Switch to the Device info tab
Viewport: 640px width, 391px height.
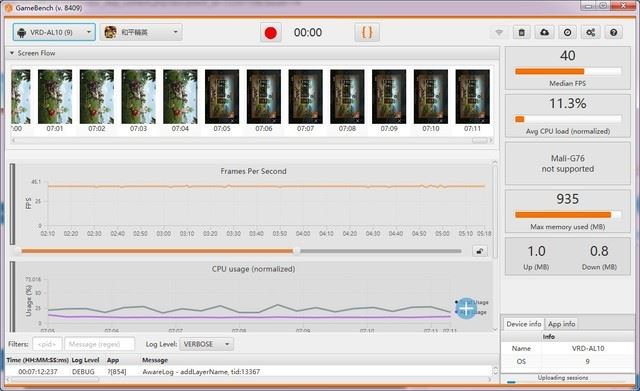pyautogui.click(x=524, y=324)
